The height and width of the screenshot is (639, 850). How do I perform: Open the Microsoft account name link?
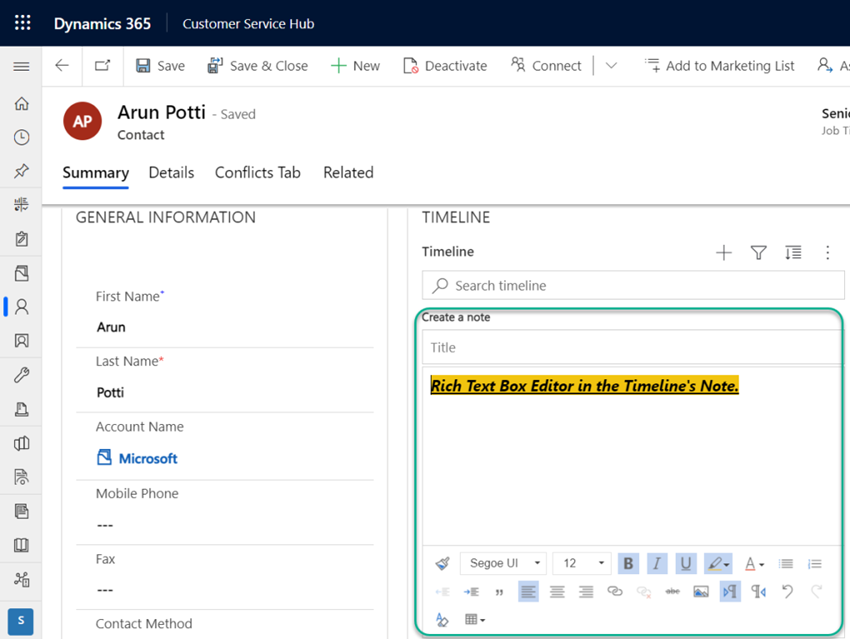pyautogui.click(x=149, y=458)
